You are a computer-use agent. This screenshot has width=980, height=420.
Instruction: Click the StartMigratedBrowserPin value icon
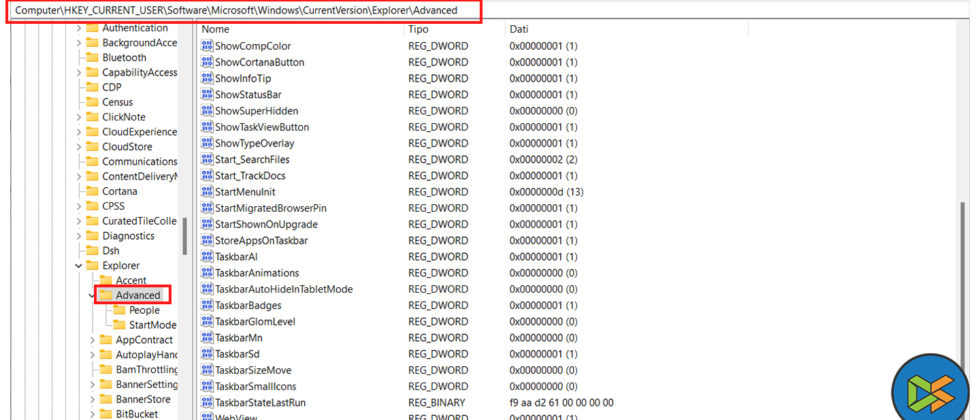tap(207, 208)
